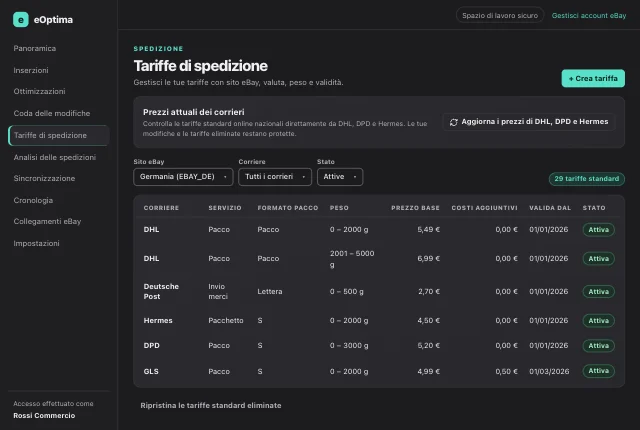Image resolution: width=640 pixels, height=430 pixels.
Task: Click the 2,70 € price cell
Action: coord(429,292)
